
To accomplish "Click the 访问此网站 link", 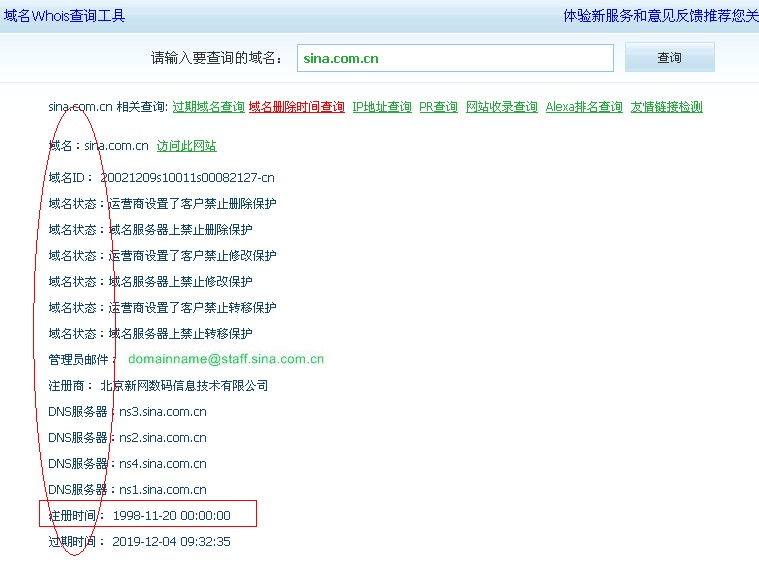I will coord(186,146).
